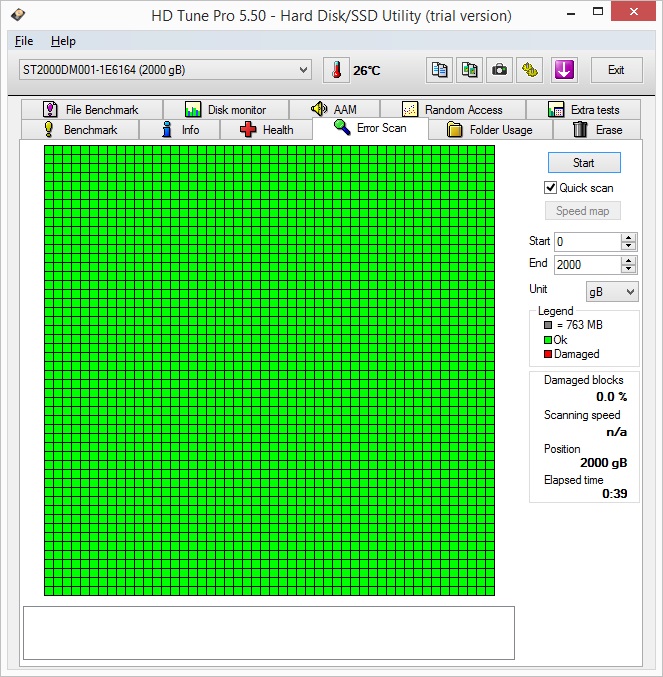Screen dimensions: 663x677
Task: Open the Folder Usage tab
Action: click(x=490, y=130)
